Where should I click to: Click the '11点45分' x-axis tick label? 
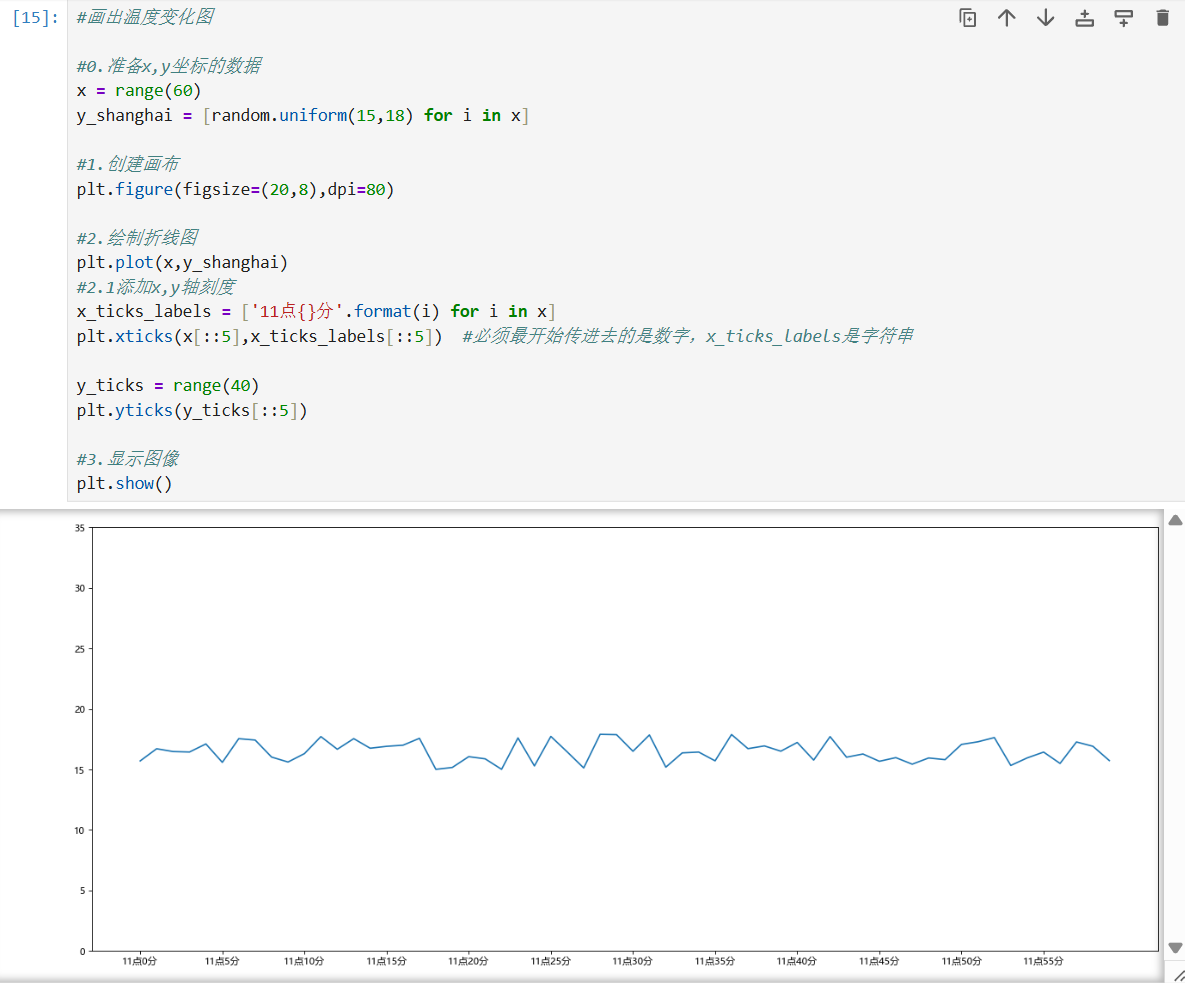(879, 961)
